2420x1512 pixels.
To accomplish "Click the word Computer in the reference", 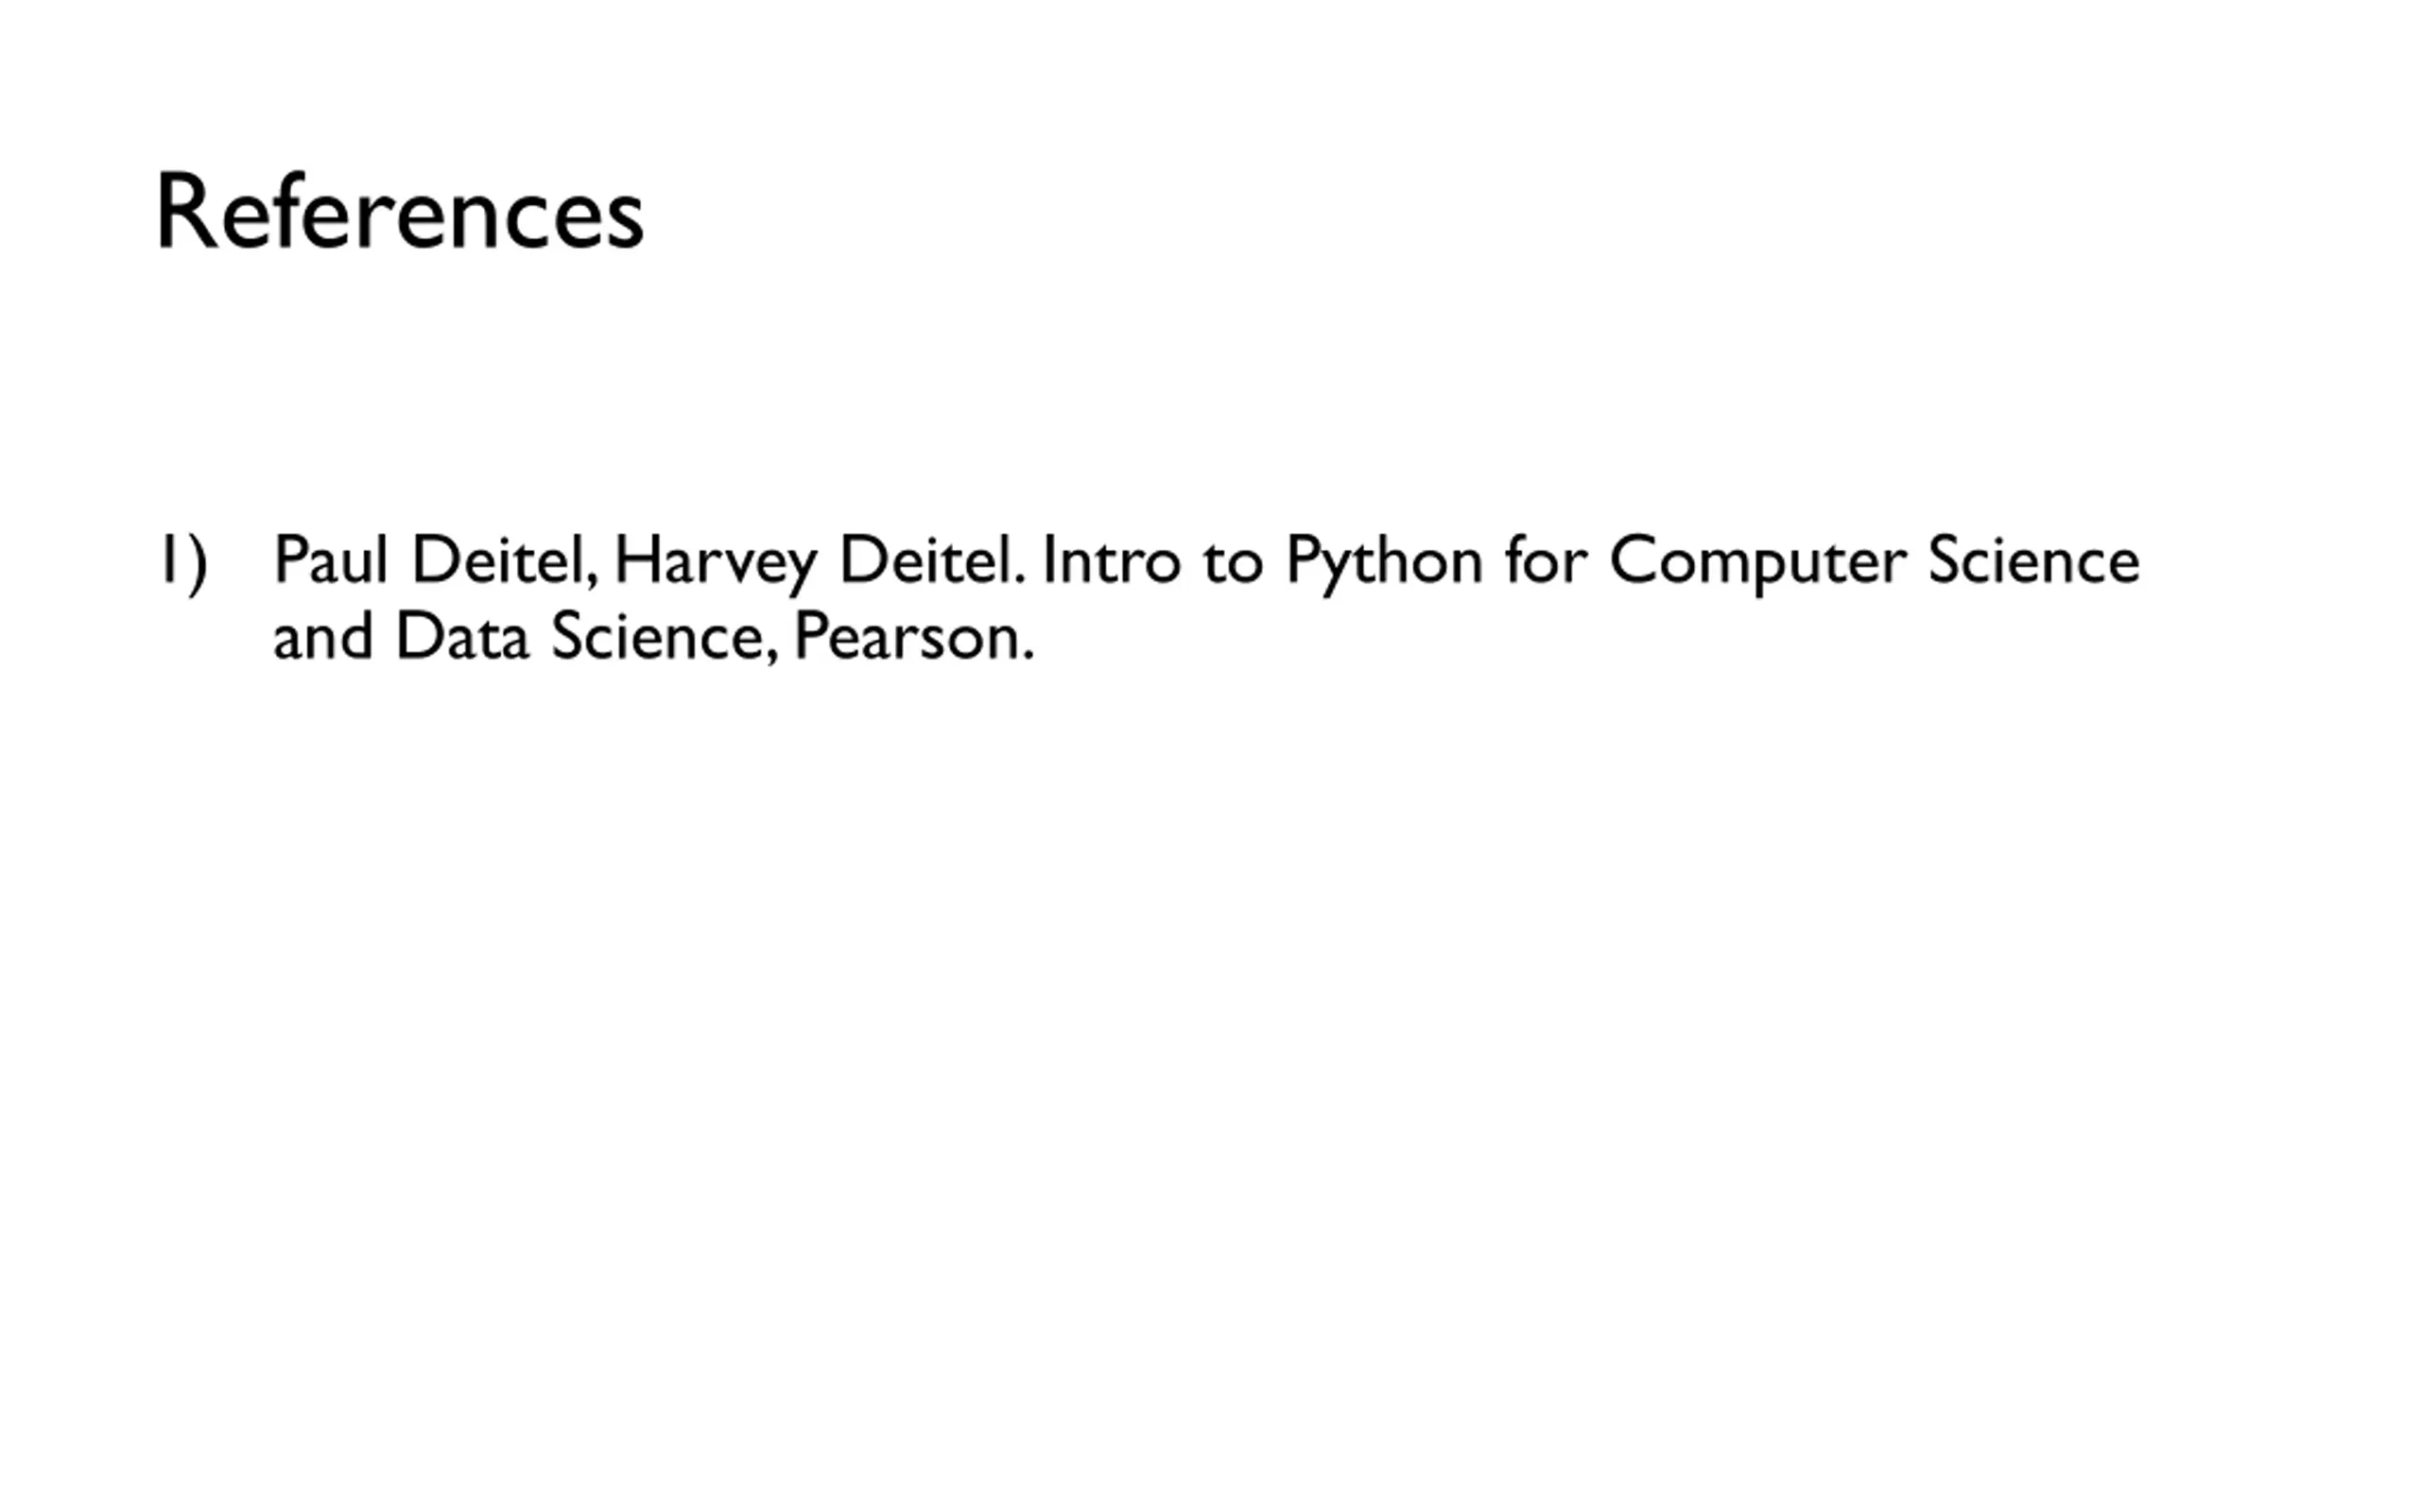I will coord(1758,562).
